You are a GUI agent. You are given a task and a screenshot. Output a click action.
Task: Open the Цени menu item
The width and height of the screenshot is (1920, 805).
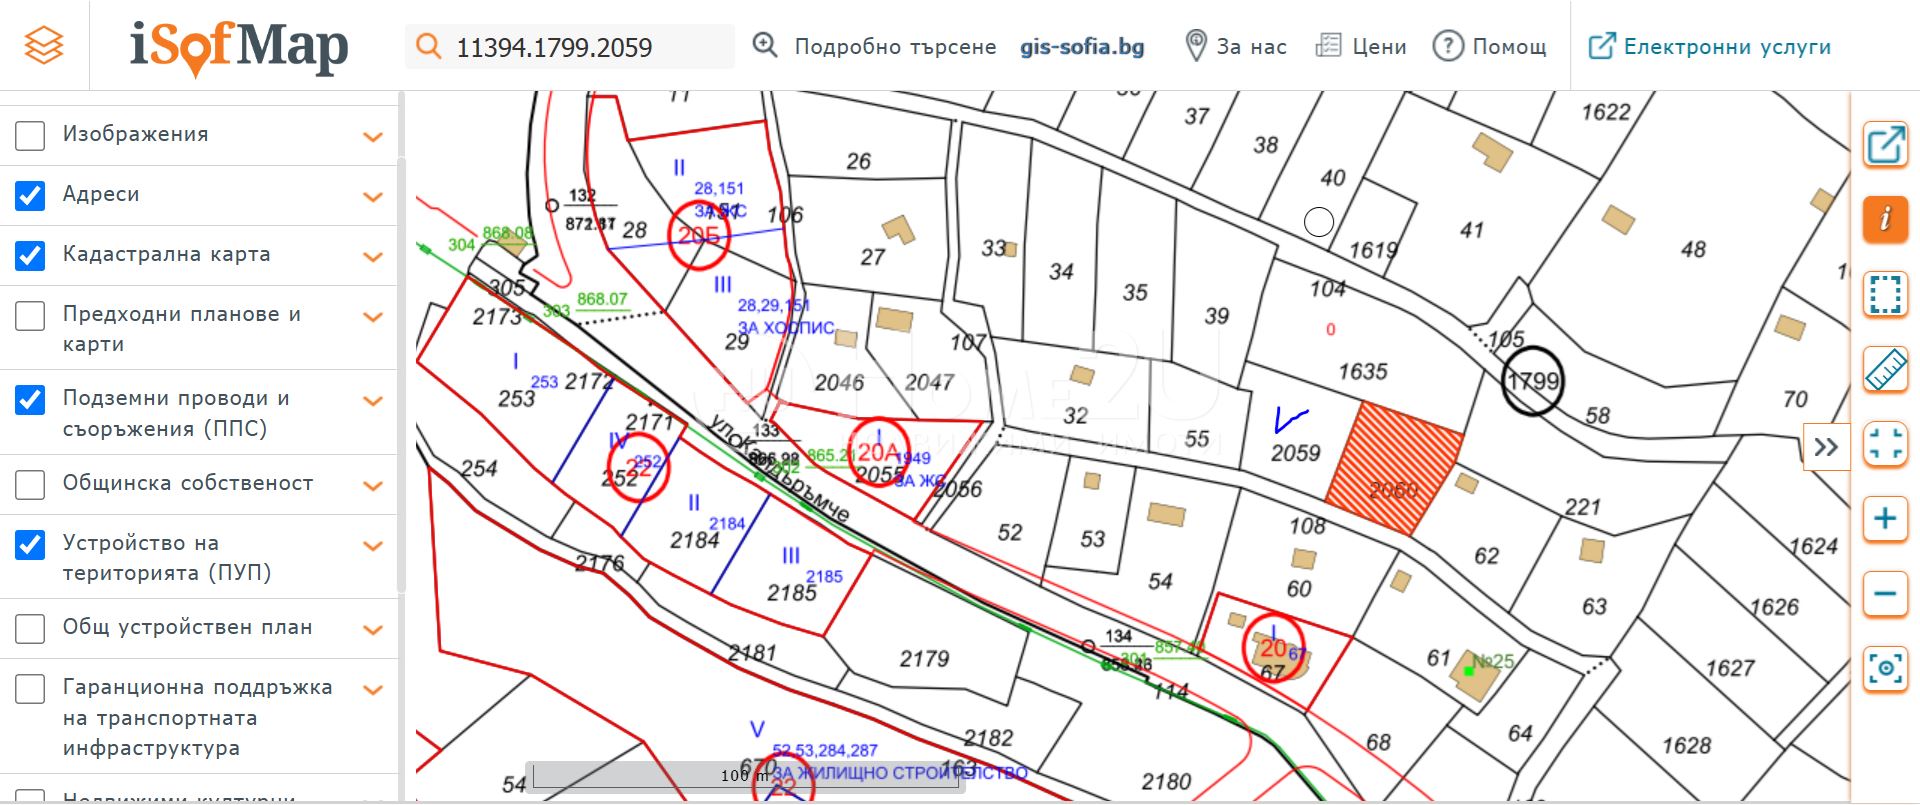[x=1361, y=46]
